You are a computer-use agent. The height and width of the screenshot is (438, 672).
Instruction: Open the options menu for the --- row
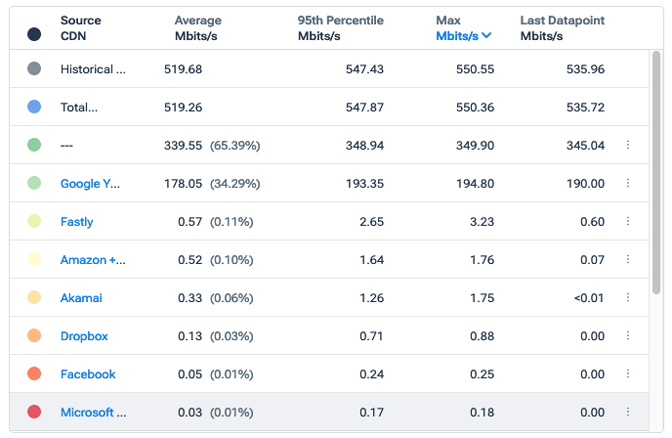pyautogui.click(x=628, y=145)
